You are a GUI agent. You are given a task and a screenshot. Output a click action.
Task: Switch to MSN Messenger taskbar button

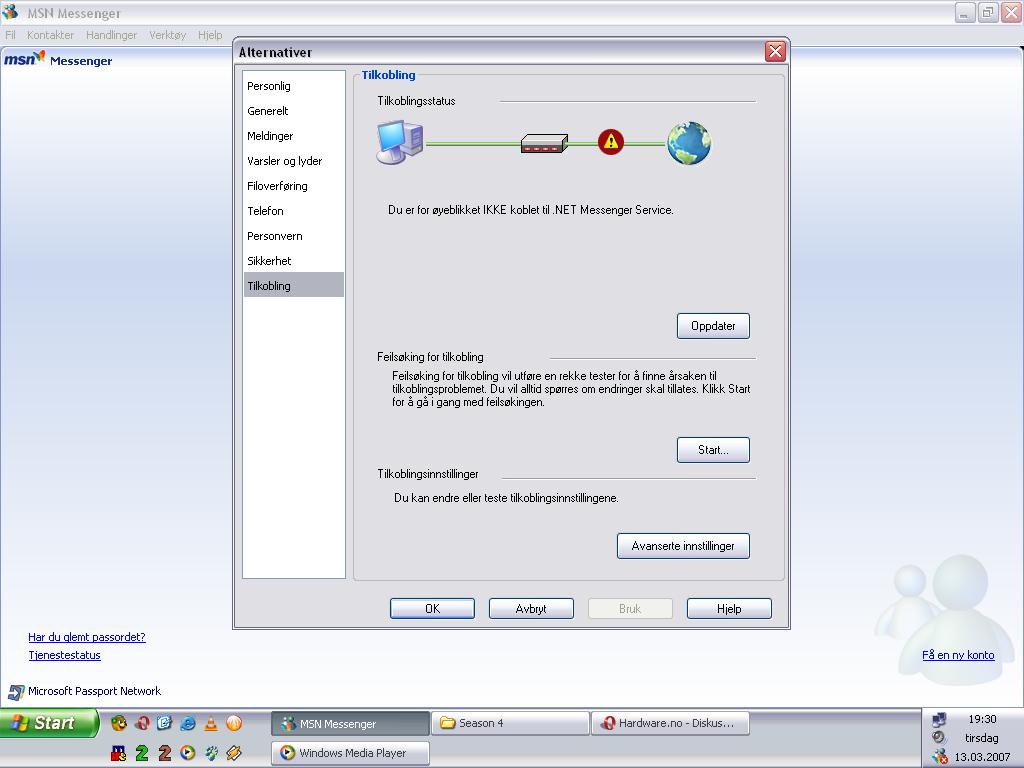[x=351, y=724]
